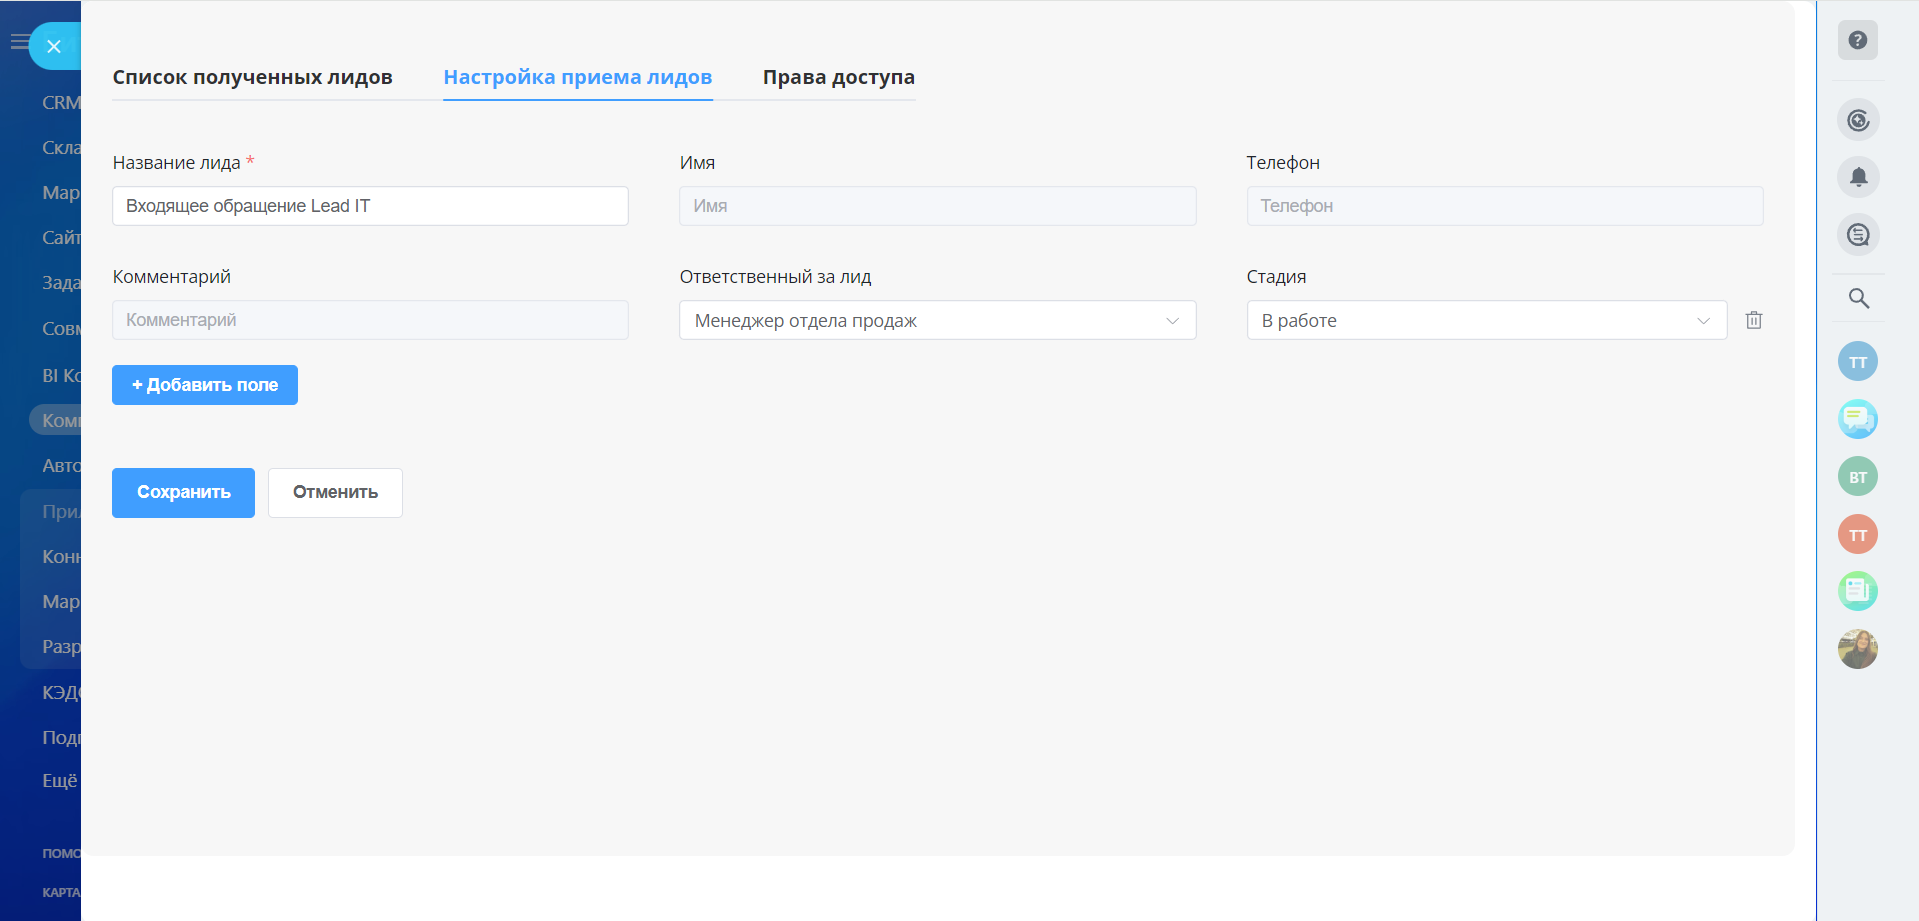
Task: Click the search magnifier icon
Action: [x=1858, y=298]
